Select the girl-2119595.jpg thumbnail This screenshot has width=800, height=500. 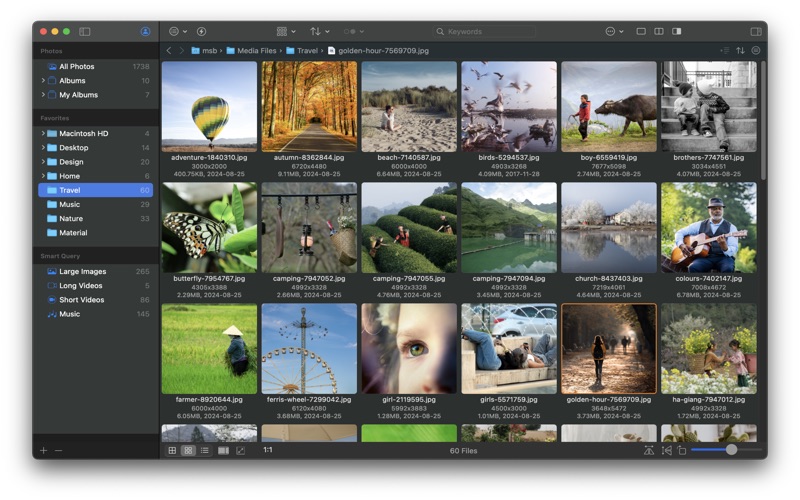click(409, 348)
